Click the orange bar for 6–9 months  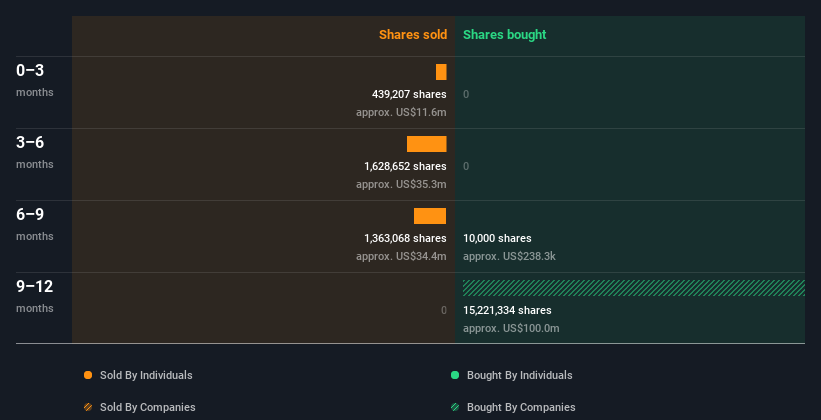[x=430, y=216]
